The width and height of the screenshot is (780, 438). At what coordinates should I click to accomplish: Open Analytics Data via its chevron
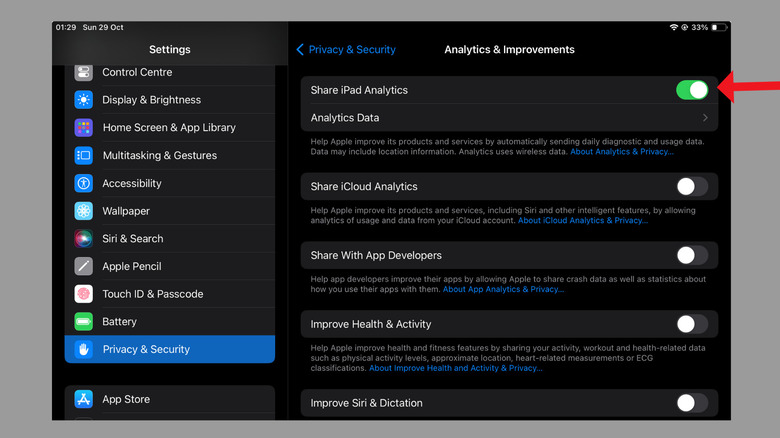(x=705, y=118)
